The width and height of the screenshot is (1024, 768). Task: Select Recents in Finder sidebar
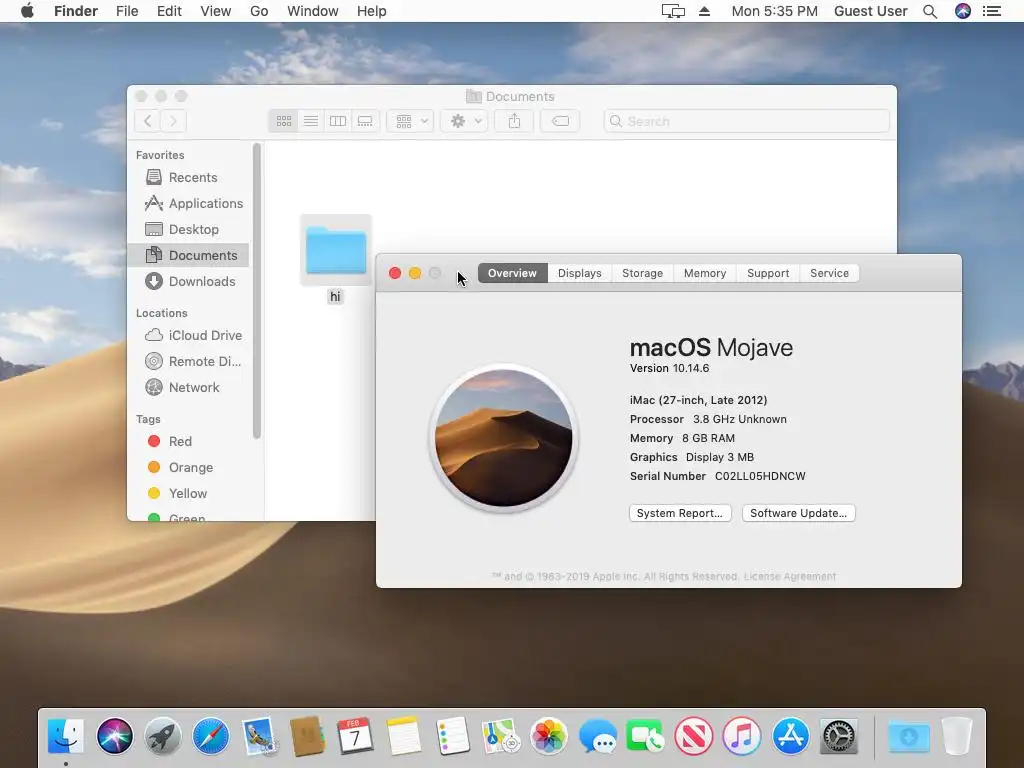pos(190,178)
